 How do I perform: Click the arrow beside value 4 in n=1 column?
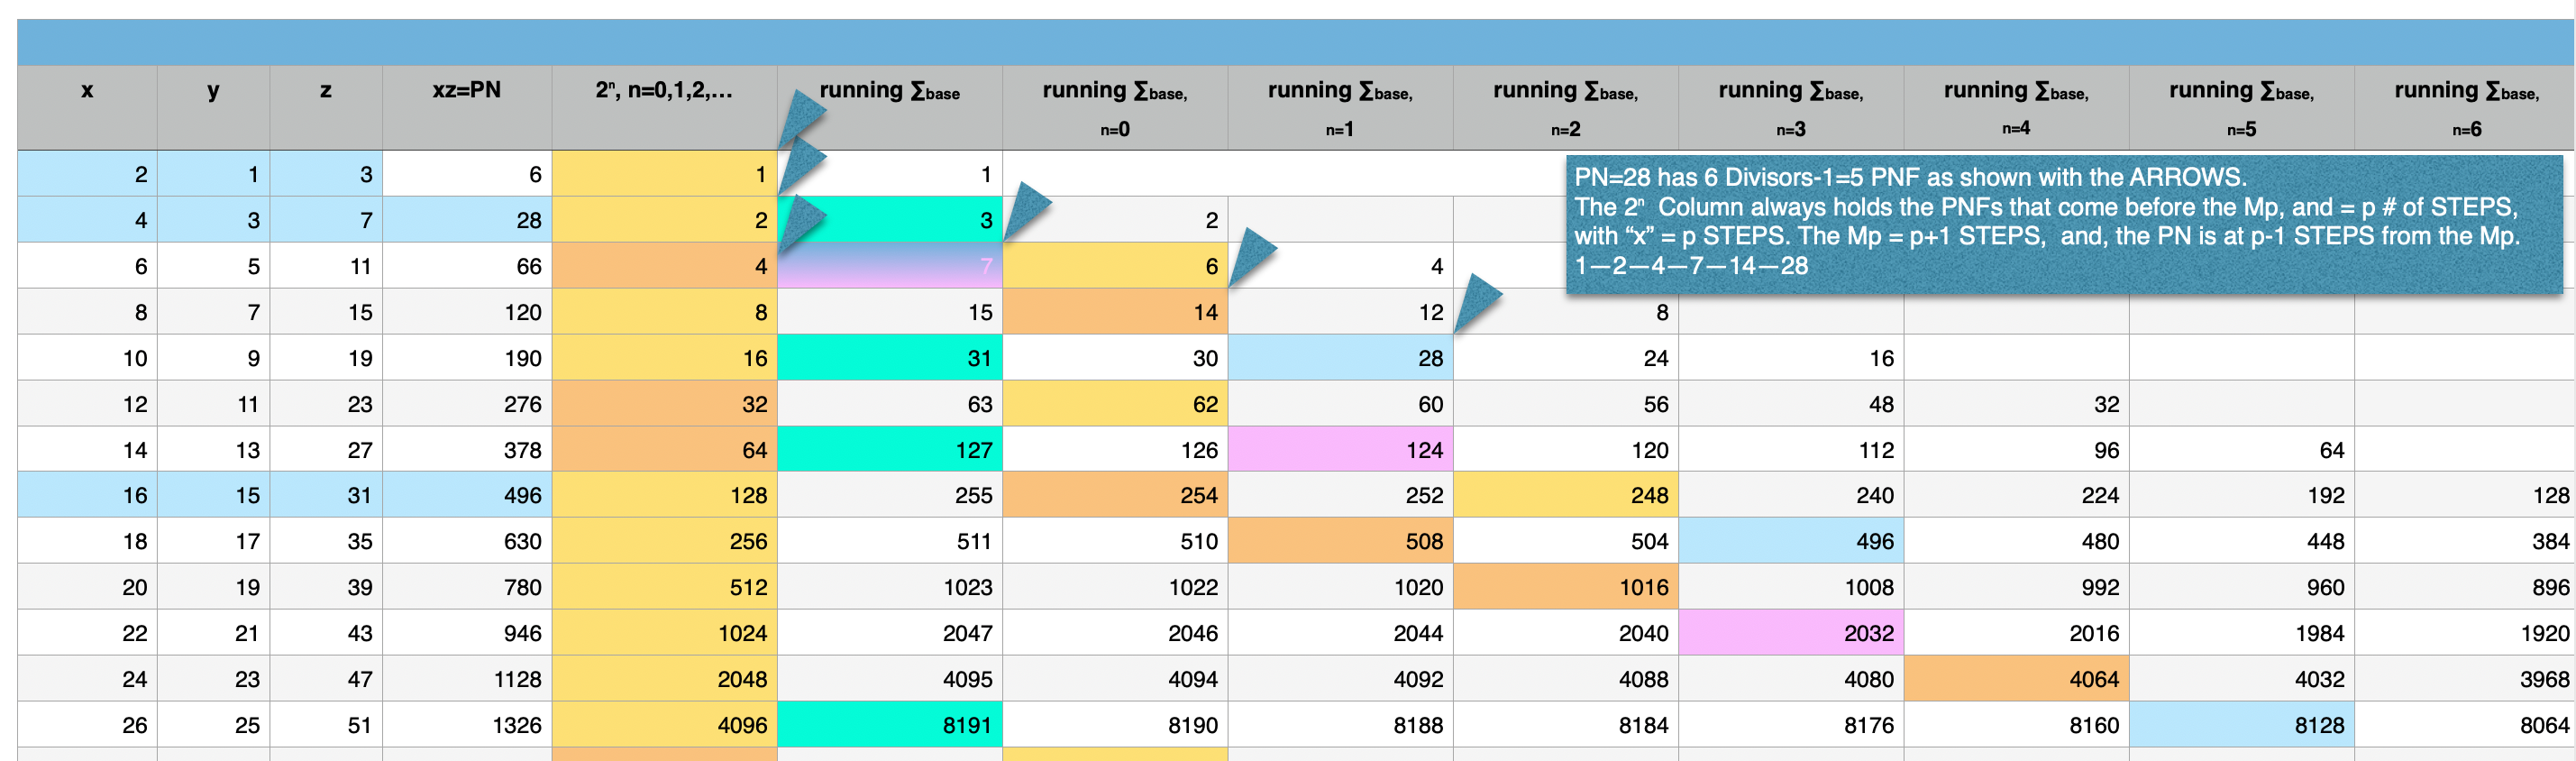[x=1252, y=257]
